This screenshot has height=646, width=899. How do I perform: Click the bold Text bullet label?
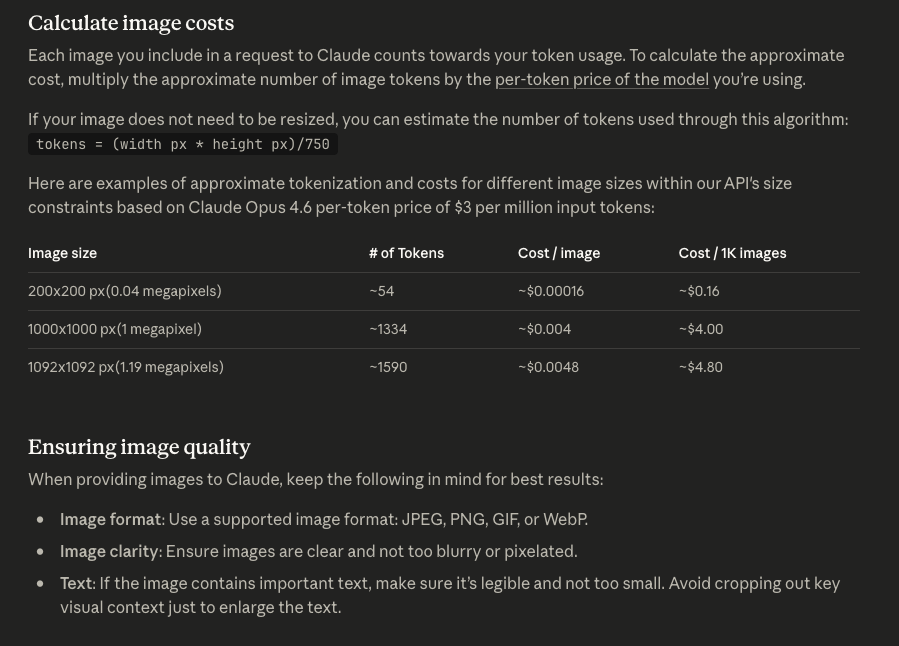click(76, 583)
